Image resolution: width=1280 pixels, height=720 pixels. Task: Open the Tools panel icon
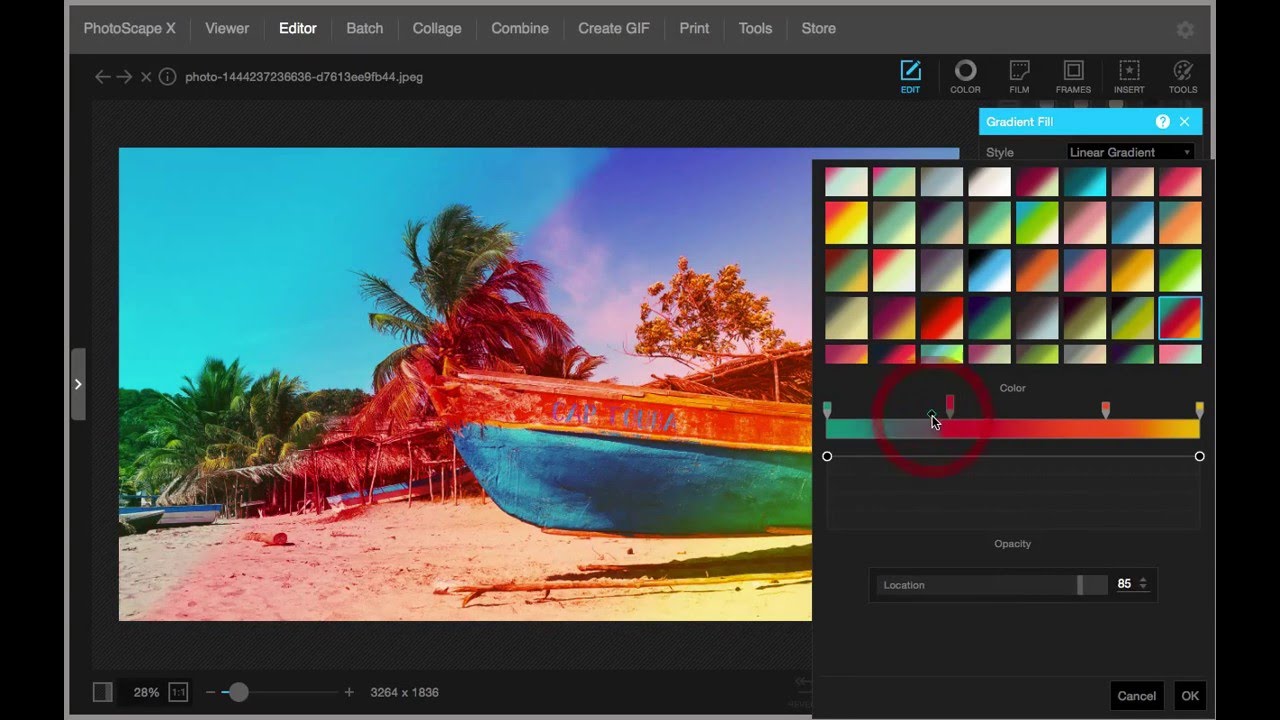[x=1183, y=76]
